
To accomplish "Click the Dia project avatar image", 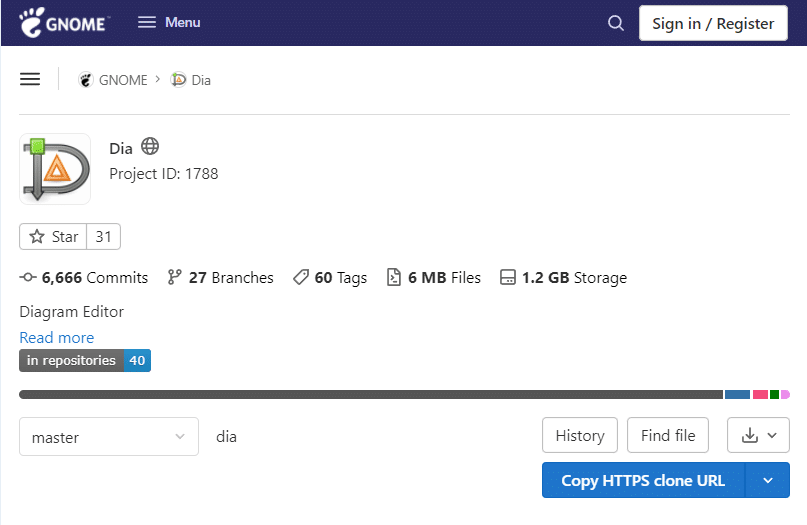I will click(x=55, y=169).
